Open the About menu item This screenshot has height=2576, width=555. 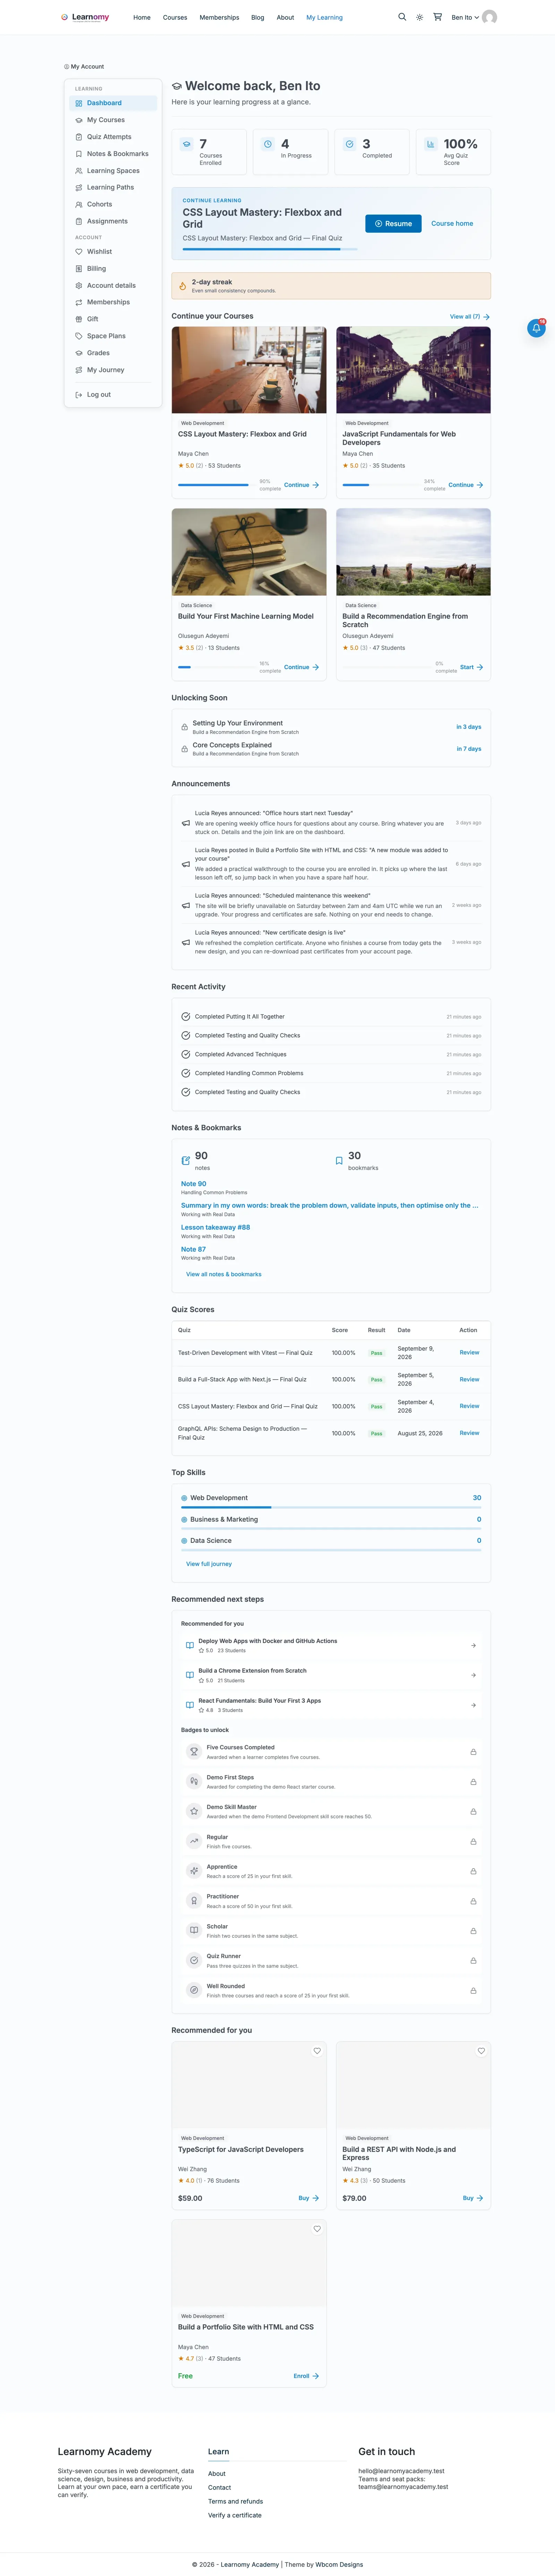coord(285,17)
